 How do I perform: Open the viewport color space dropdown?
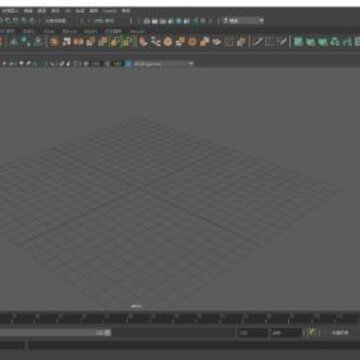pos(164,63)
